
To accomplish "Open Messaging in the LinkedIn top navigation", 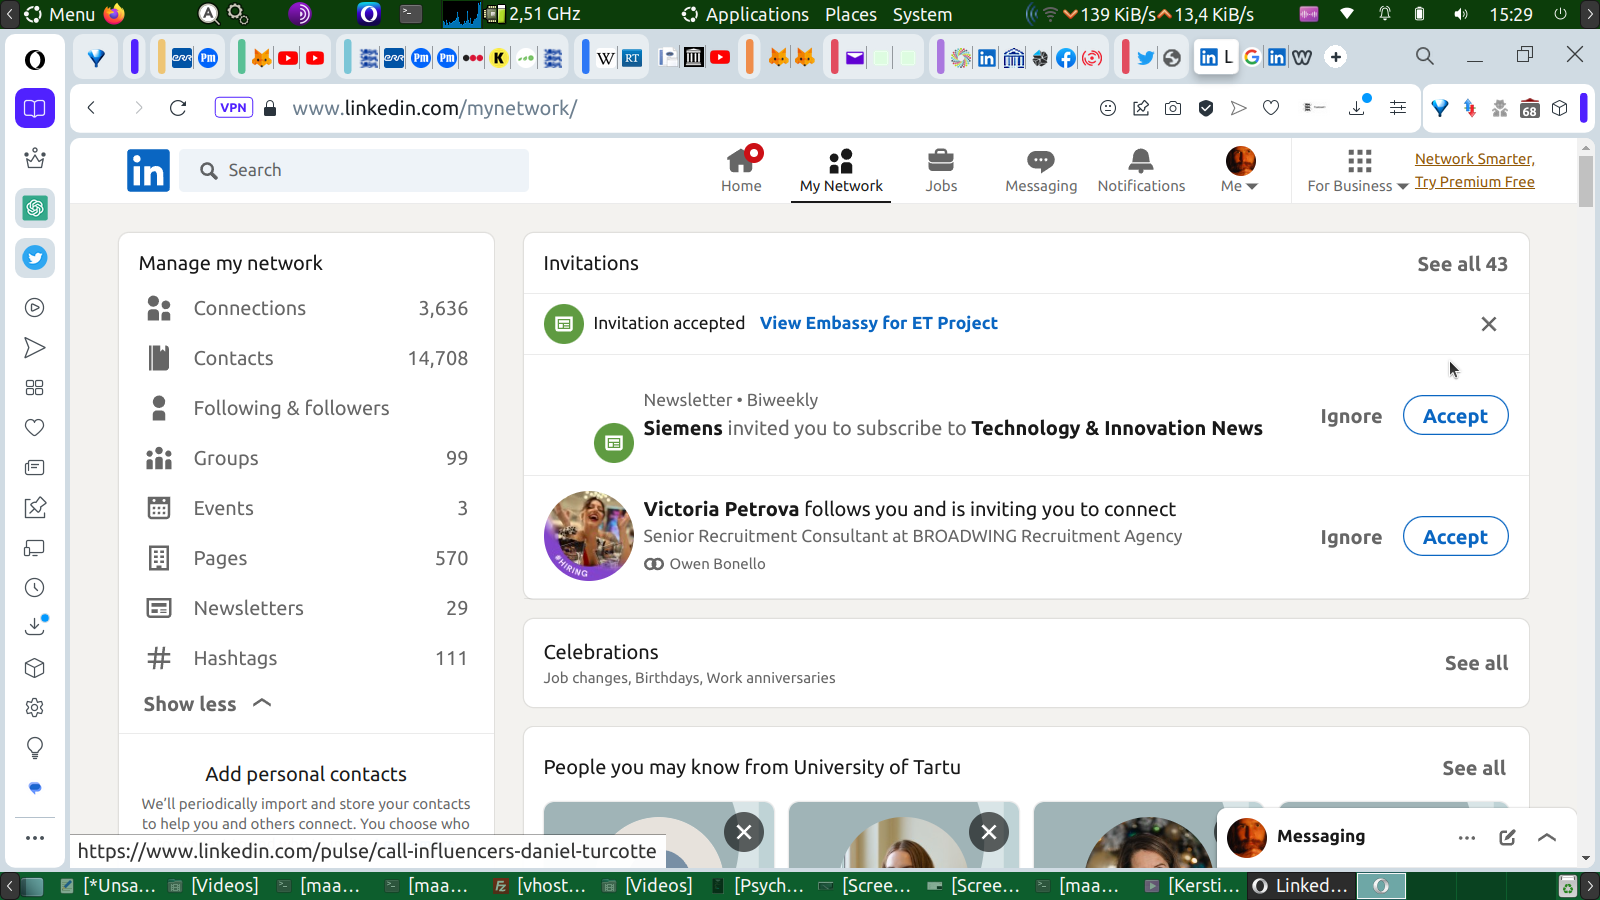I will coord(1041,170).
